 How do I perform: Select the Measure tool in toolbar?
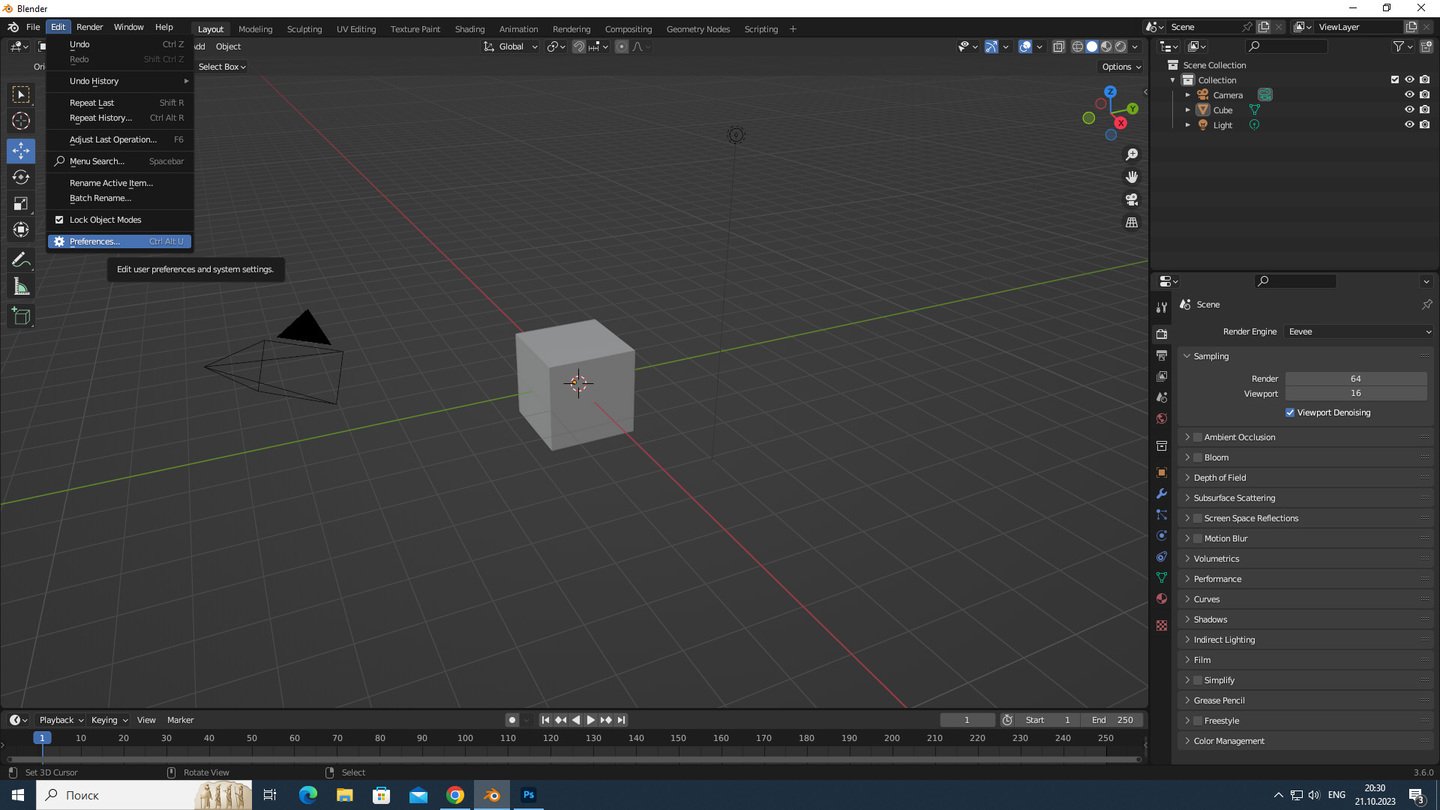[x=21, y=288]
